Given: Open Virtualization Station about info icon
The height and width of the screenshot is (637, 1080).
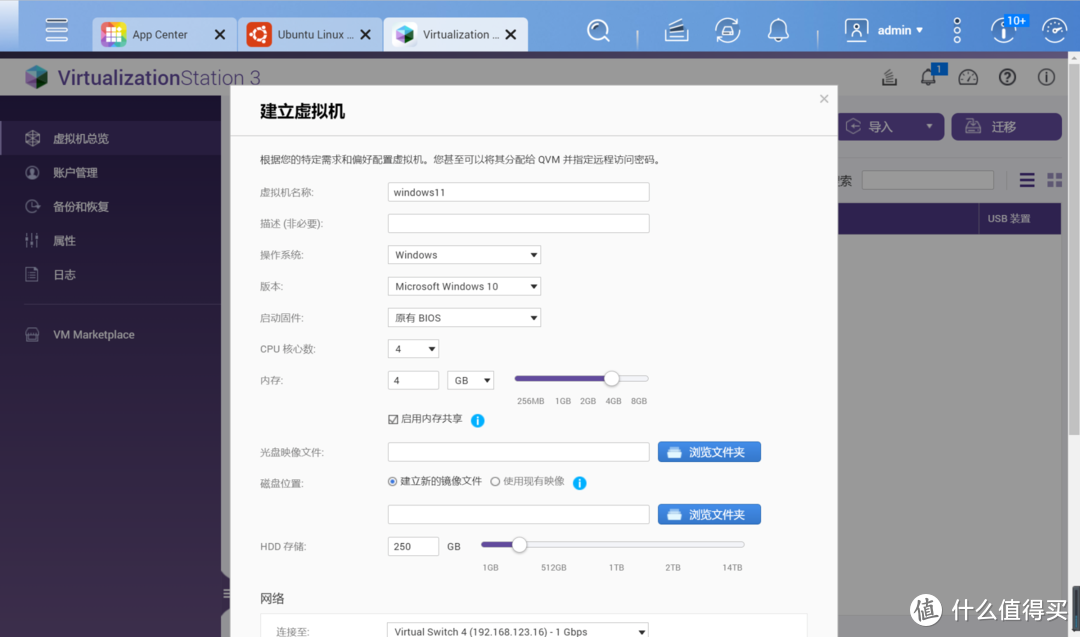Looking at the screenshot, I should pyautogui.click(x=1046, y=77).
